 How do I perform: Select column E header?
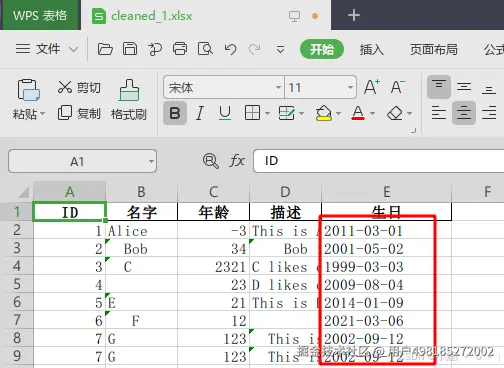(386, 192)
